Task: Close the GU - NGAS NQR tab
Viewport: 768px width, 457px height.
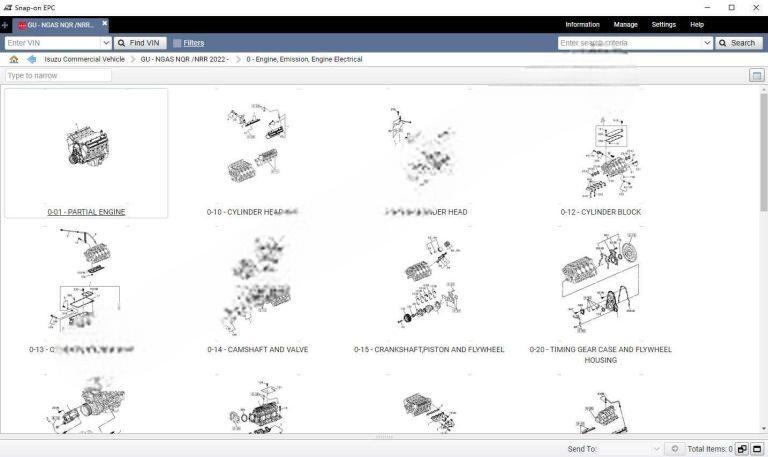Action: coord(104,23)
